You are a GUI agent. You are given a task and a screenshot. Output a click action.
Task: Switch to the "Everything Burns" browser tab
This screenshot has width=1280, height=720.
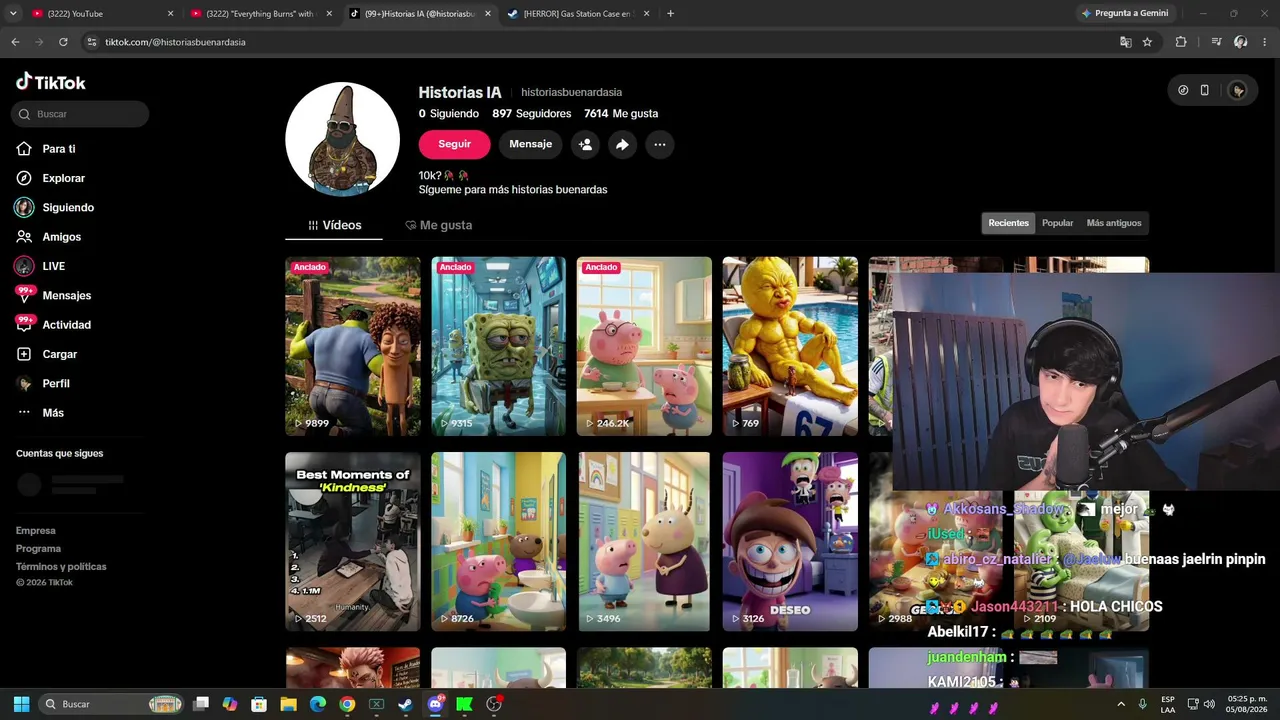(259, 14)
